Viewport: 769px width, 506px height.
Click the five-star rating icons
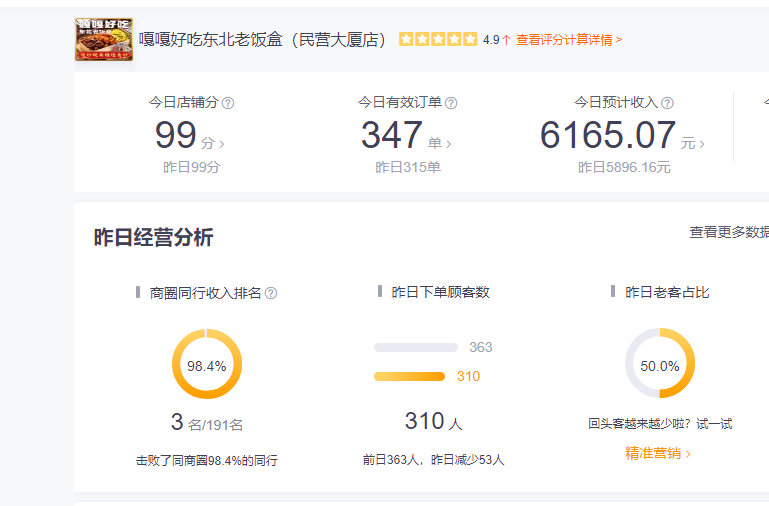pyautogui.click(x=438, y=40)
